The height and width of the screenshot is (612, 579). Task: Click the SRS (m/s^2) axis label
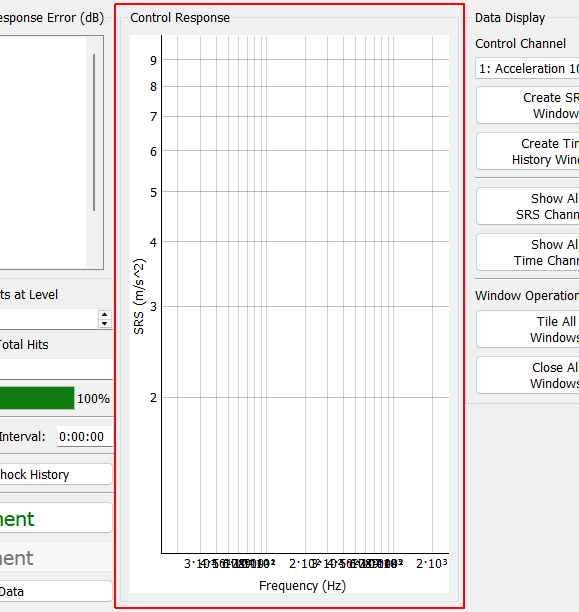click(x=139, y=296)
